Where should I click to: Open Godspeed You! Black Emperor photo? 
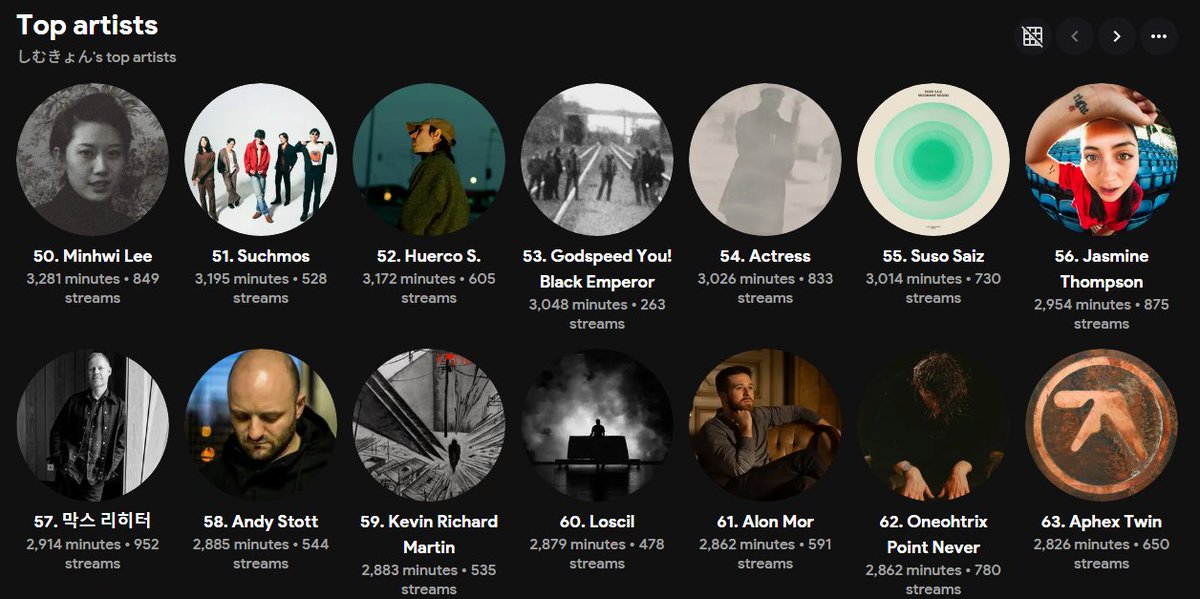597,159
